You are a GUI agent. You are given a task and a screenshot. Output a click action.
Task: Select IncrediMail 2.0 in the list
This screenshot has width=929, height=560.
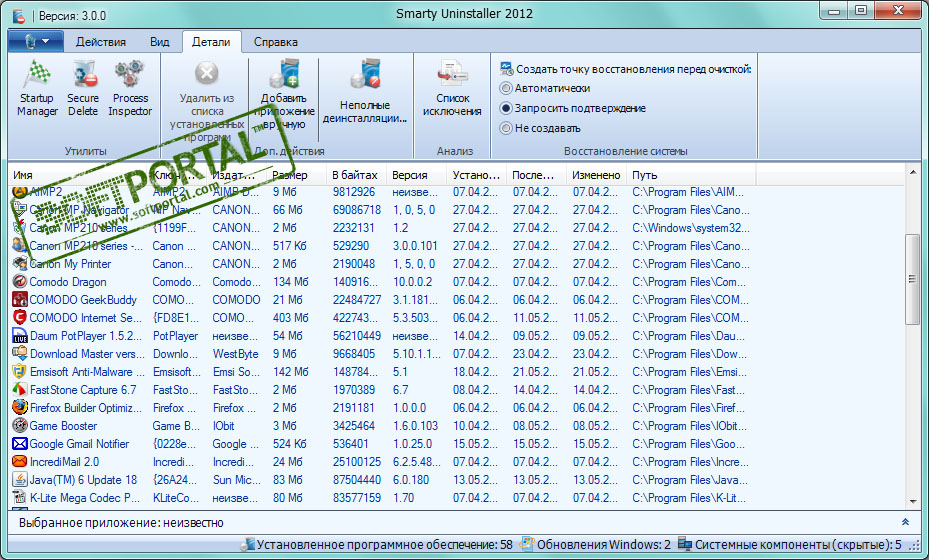64,462
